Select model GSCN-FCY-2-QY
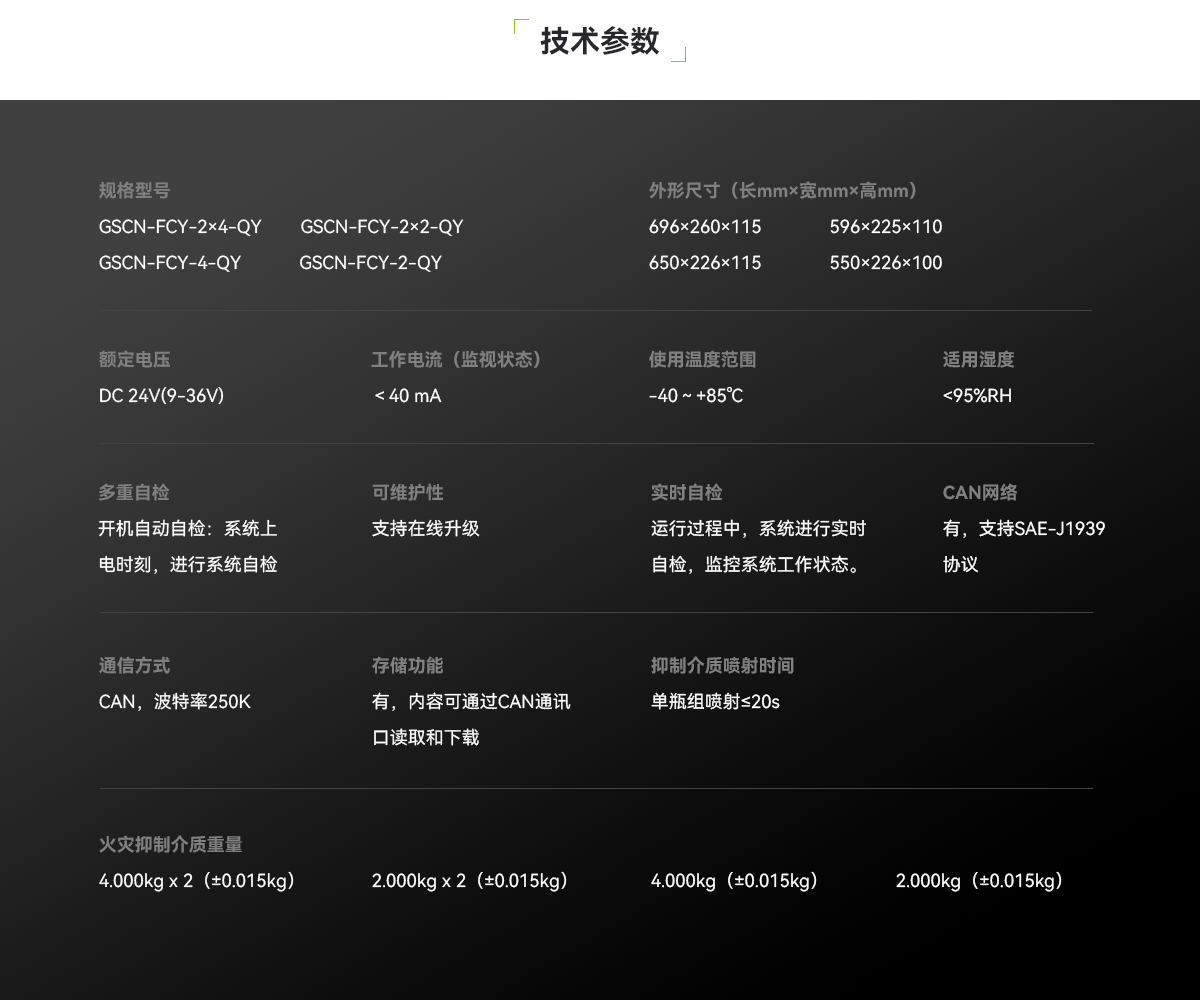1200x1000 pixels. point(370,263)
